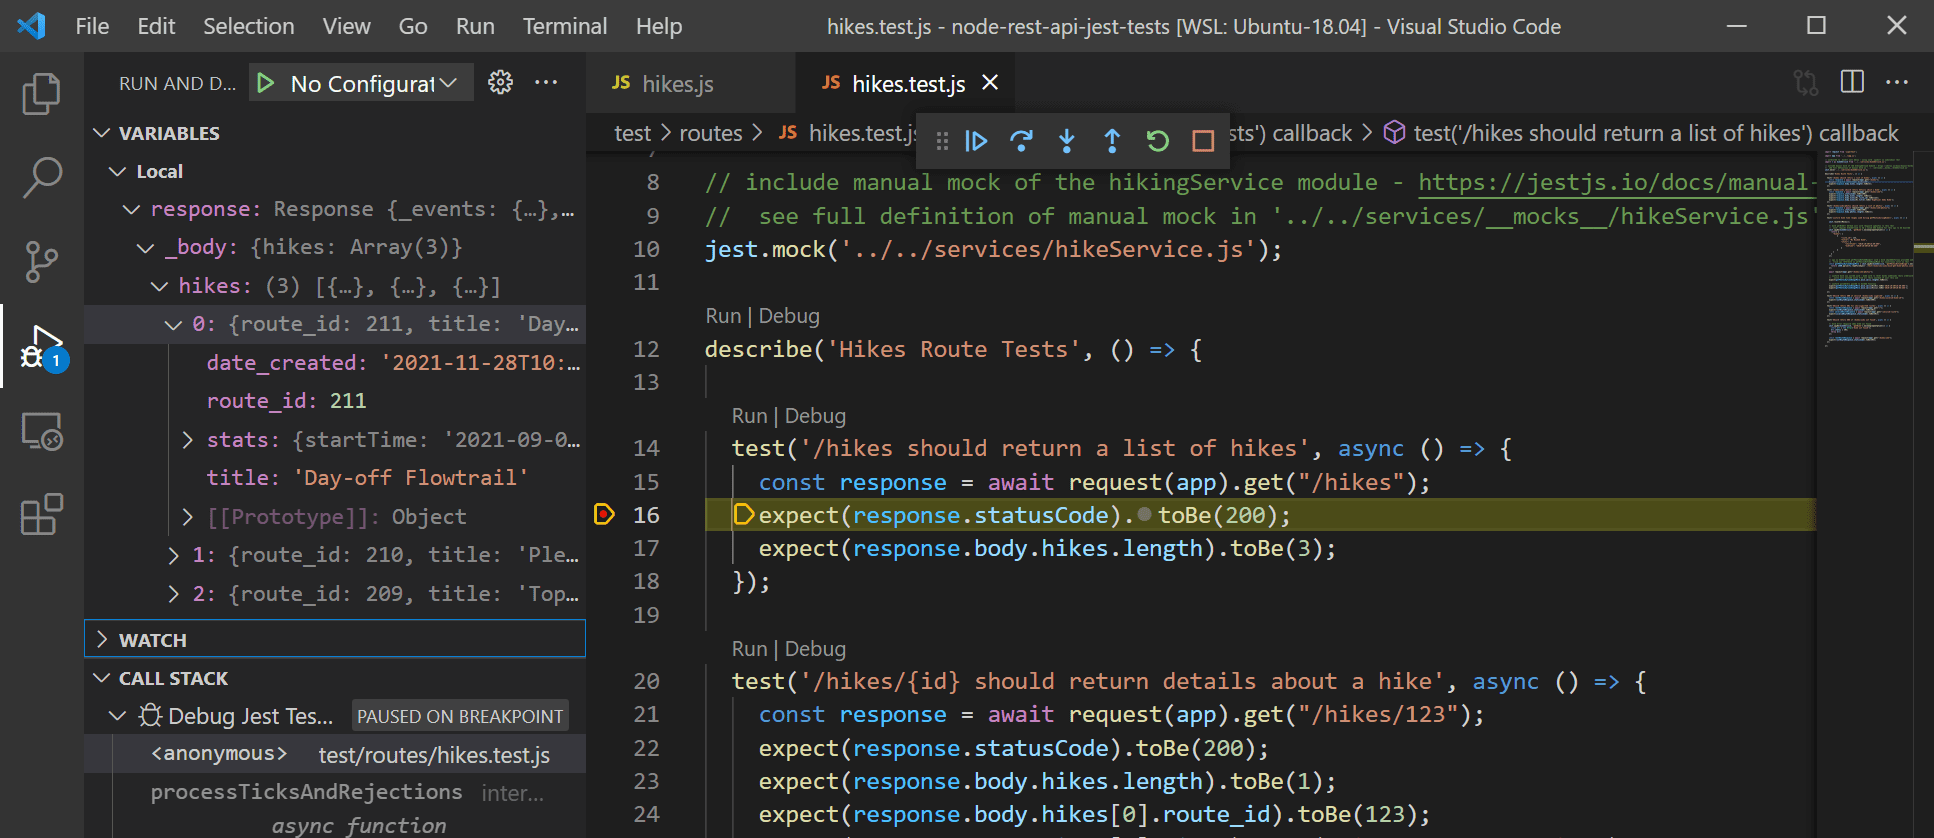Viewport: 1934px width, 838px height.
Task: Open the View menu
Action: [346, 26]
